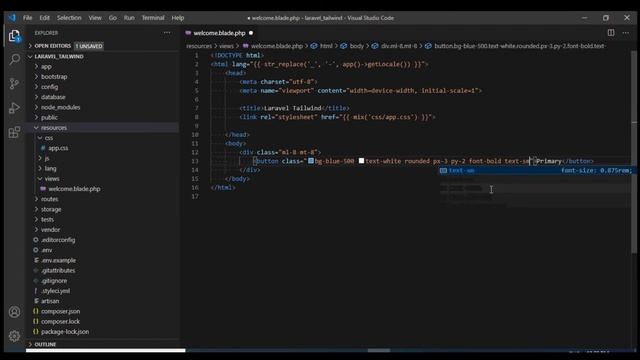Open the Search view icon
The width and height of the screenshot is (640, 360).
14,60
